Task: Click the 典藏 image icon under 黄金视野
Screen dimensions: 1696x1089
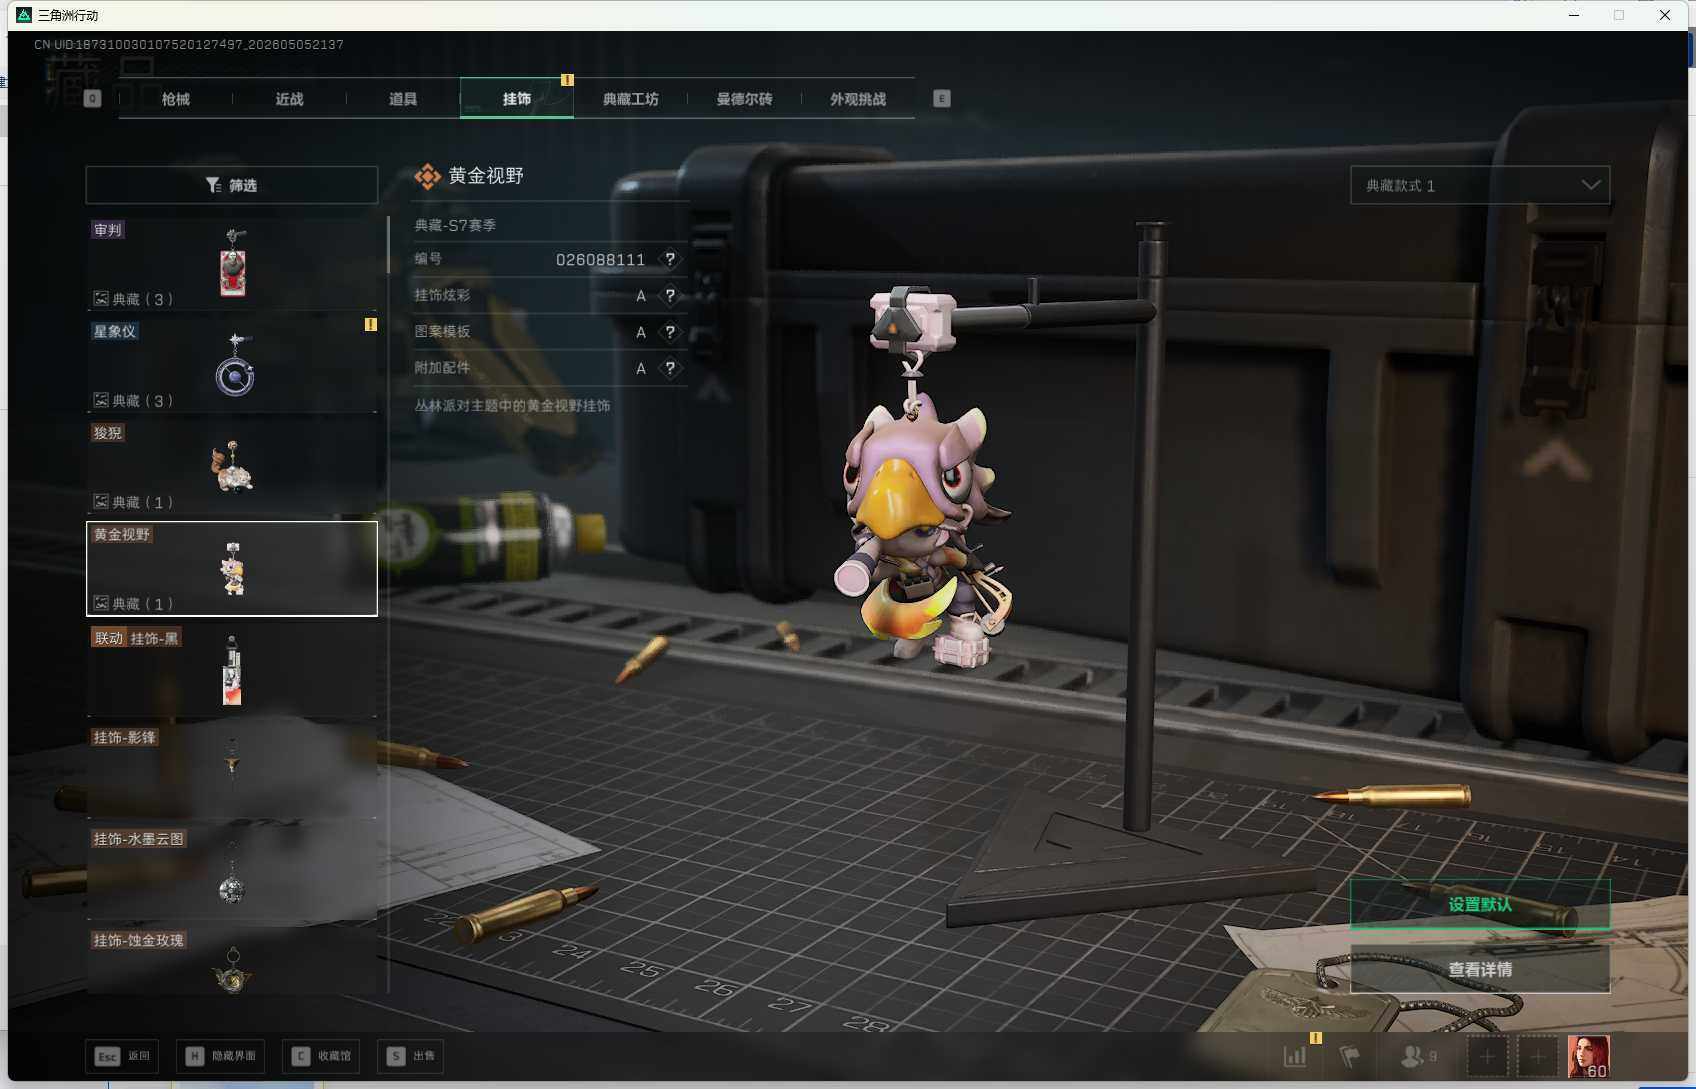Action: pos(101,603)
